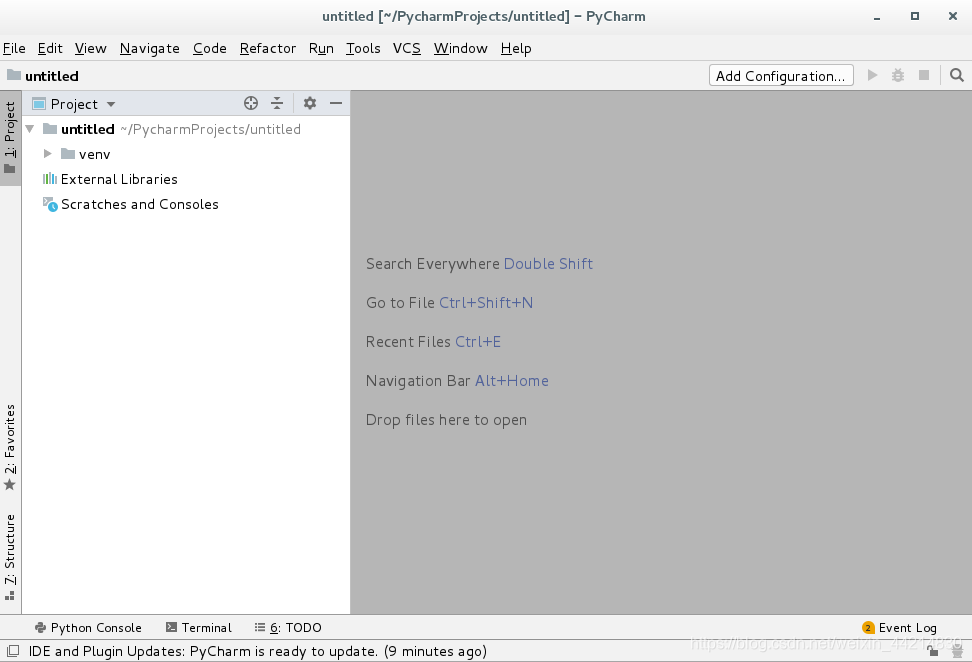Open the VCS menu

point(407,48)
